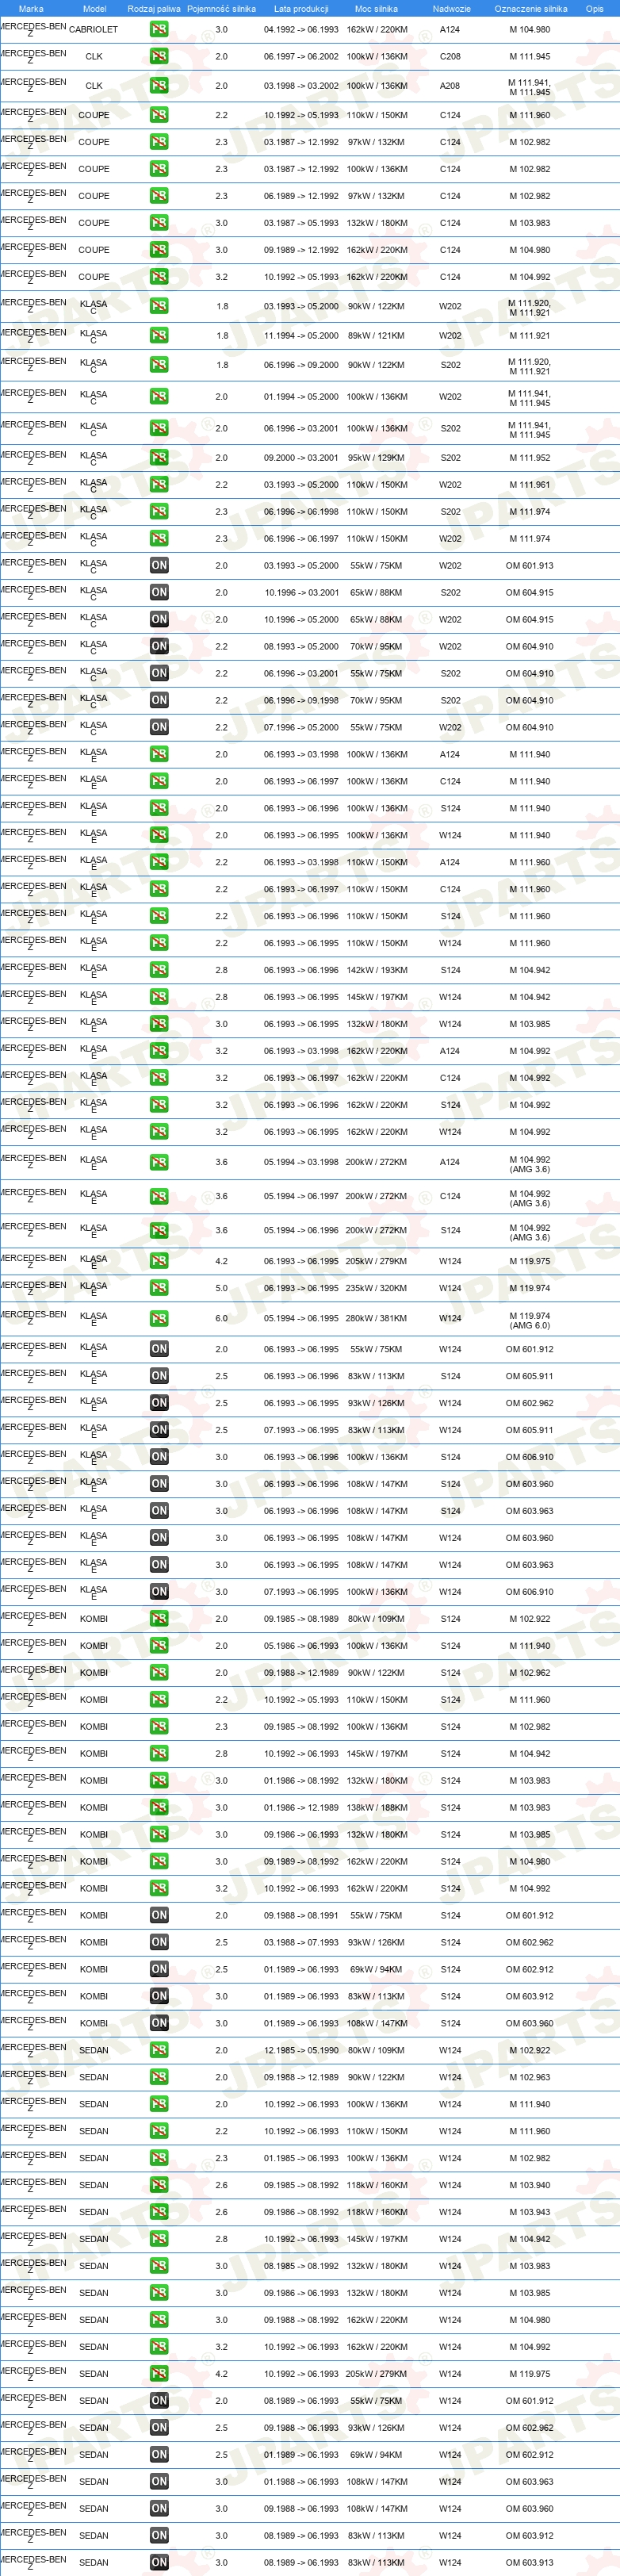Click the petrol icon in the M 111.952 row
The width and height of the screenshot is (620, 2576).
click(159, 458)
